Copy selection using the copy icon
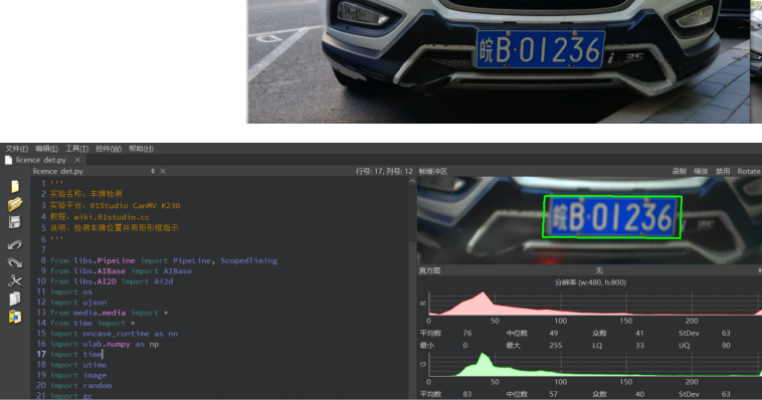This screenshot has width=762, height=400. 15,298
